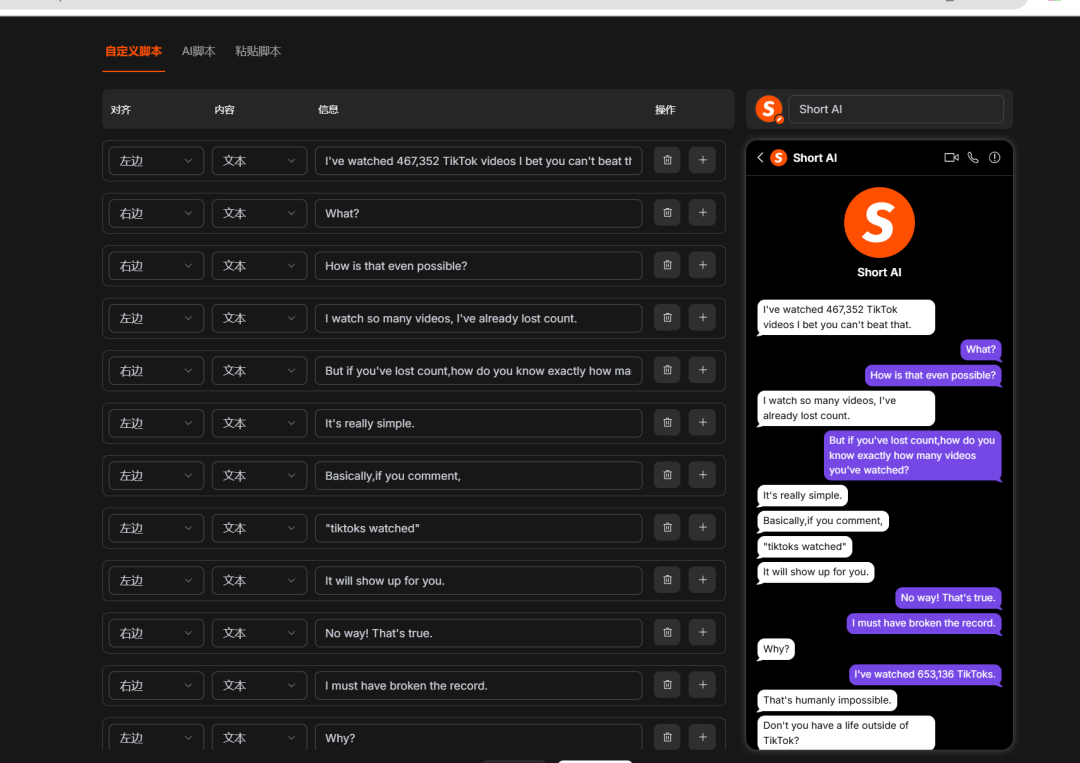Click the large Short AI profile avatar
The width and height of the screenshot is (1080, 763).
tap(879, 222)
